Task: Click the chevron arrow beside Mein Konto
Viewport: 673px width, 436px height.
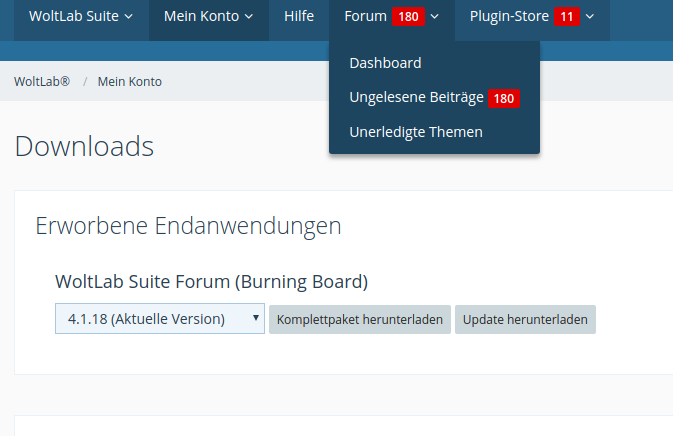Action: pos(249,17)
